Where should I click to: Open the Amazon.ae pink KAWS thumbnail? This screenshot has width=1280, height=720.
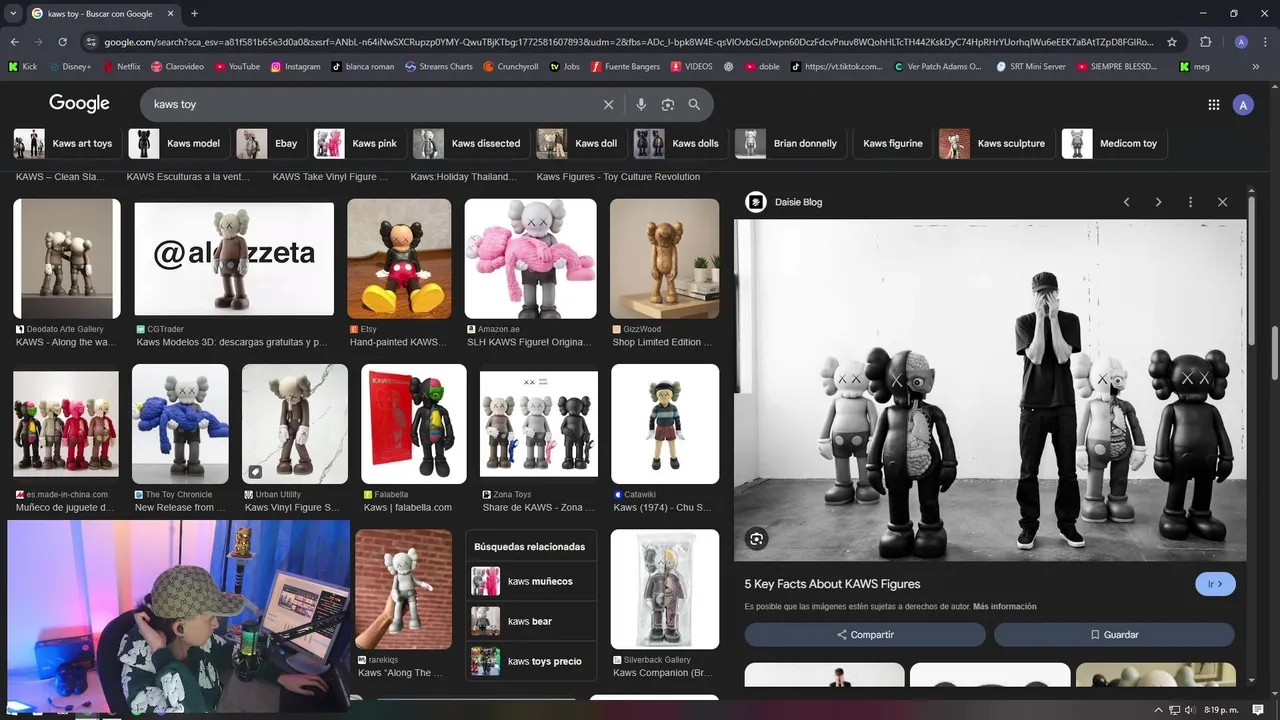click(530, 258)
